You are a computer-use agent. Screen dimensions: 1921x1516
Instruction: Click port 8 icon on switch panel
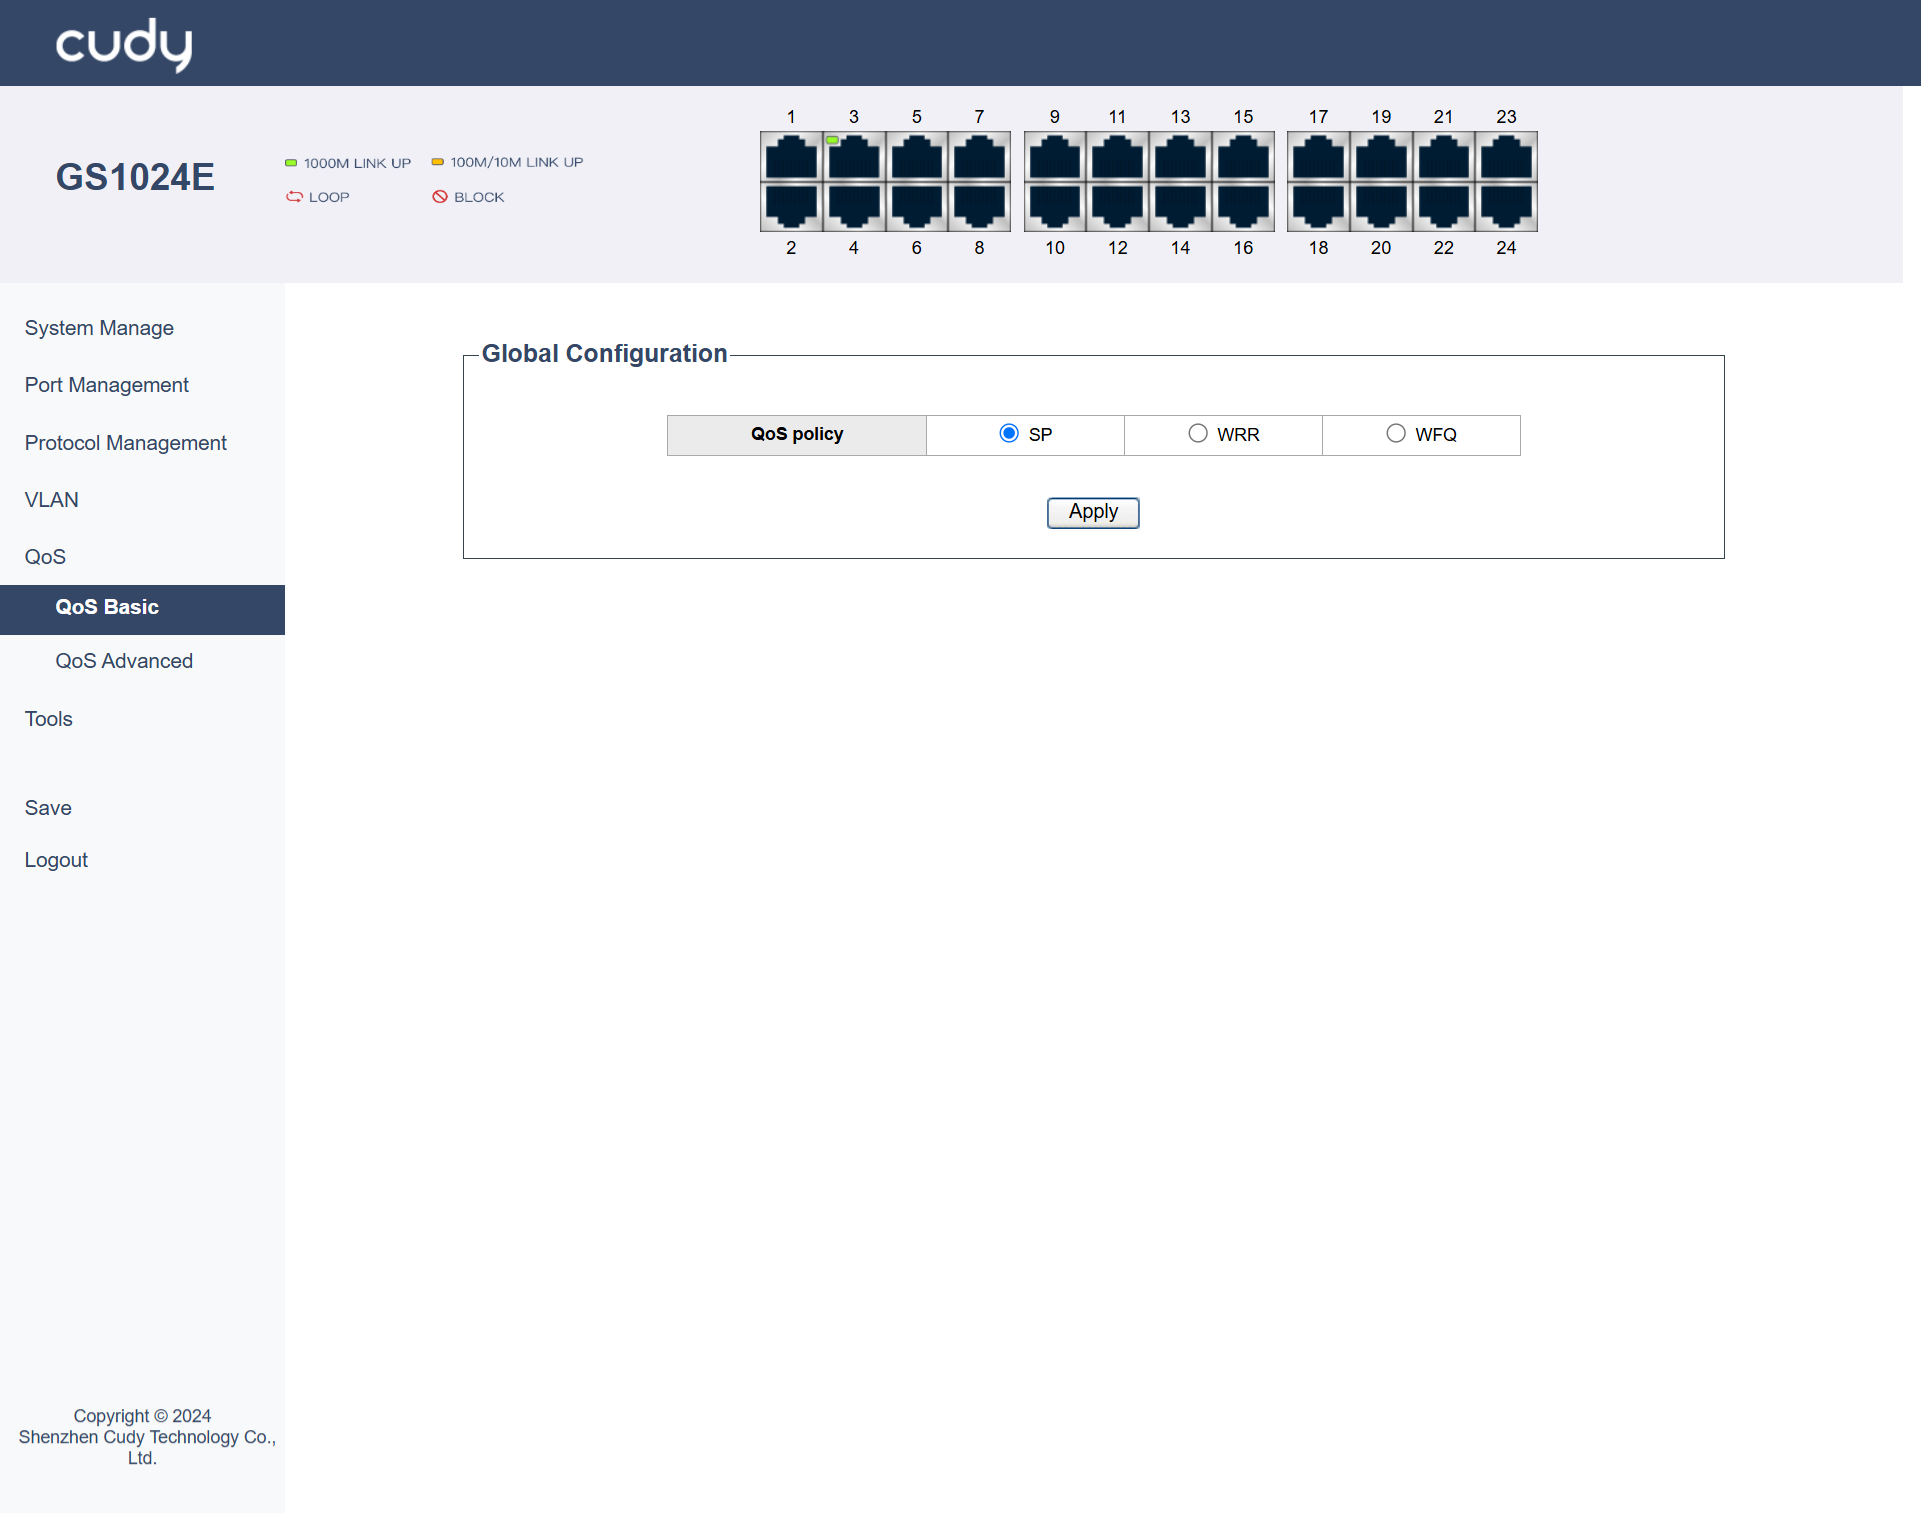(x=979, y=206)
